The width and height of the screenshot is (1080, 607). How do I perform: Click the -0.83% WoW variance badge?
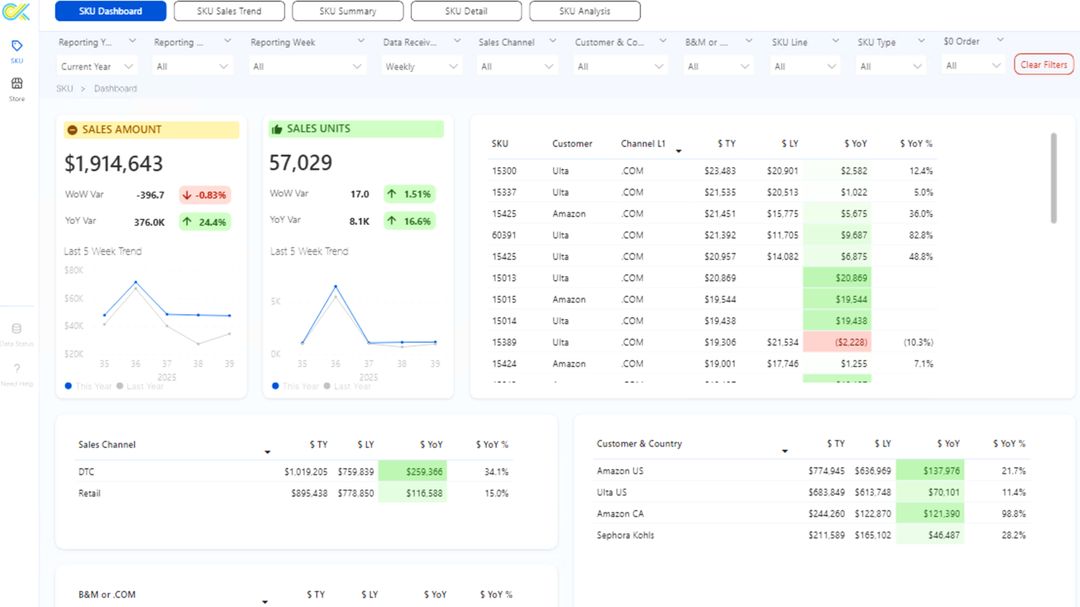coord(204,195)
